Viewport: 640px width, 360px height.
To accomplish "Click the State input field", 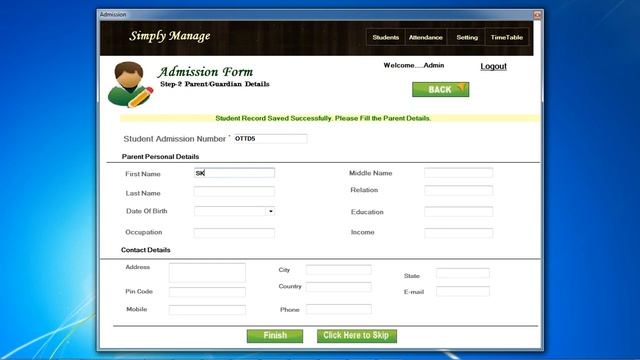I will pos(463,273).
